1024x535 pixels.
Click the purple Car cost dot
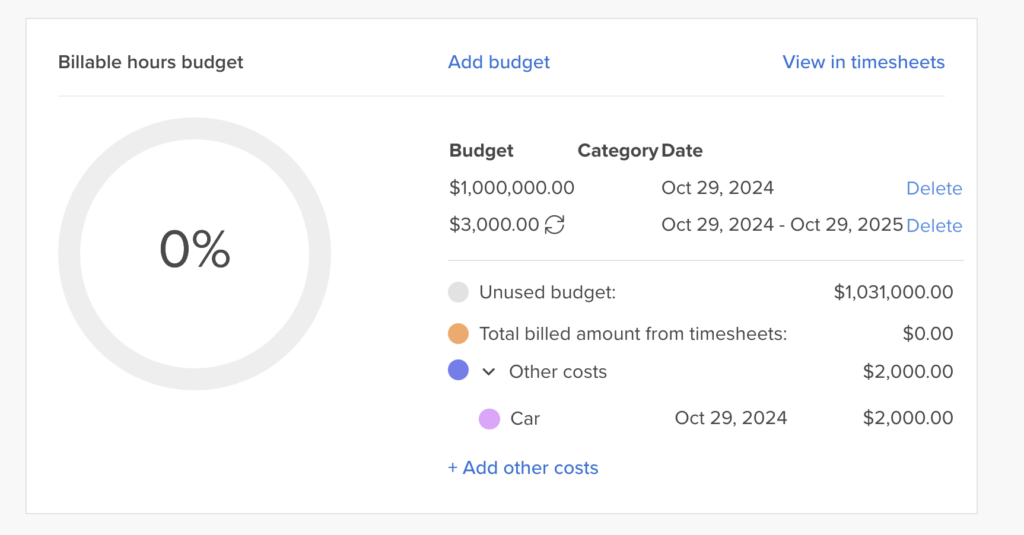490,419
